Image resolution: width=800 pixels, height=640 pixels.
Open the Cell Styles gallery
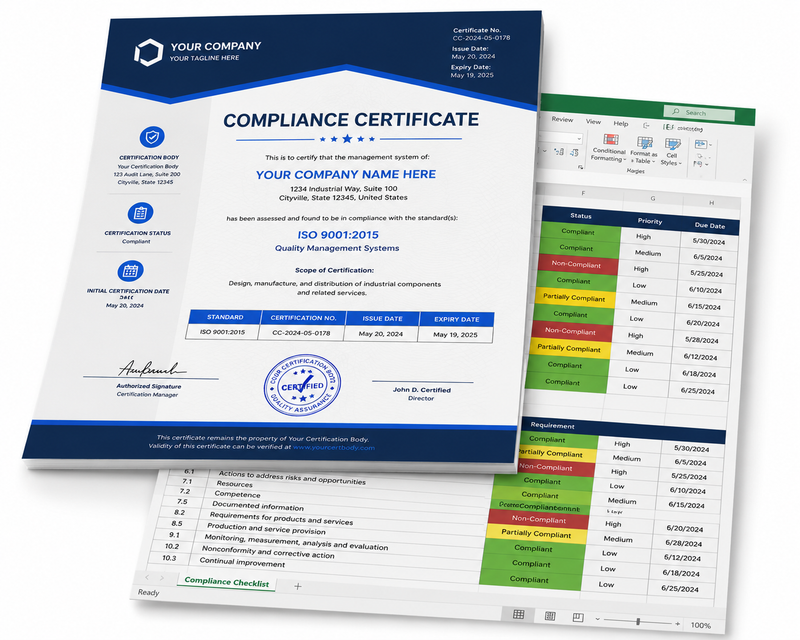(671, 152)
